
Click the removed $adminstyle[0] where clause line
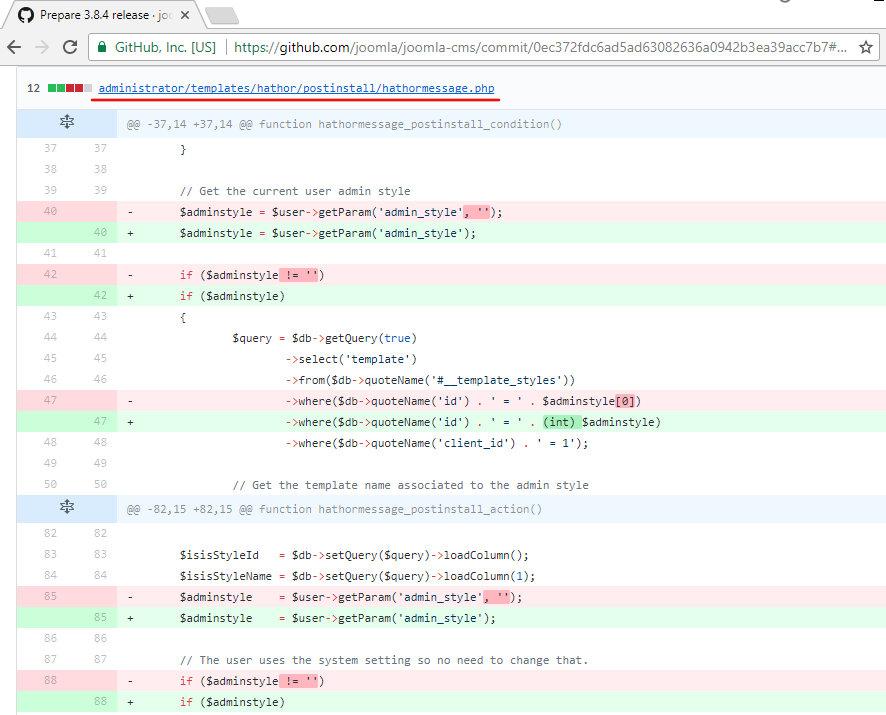coord(463,401)
